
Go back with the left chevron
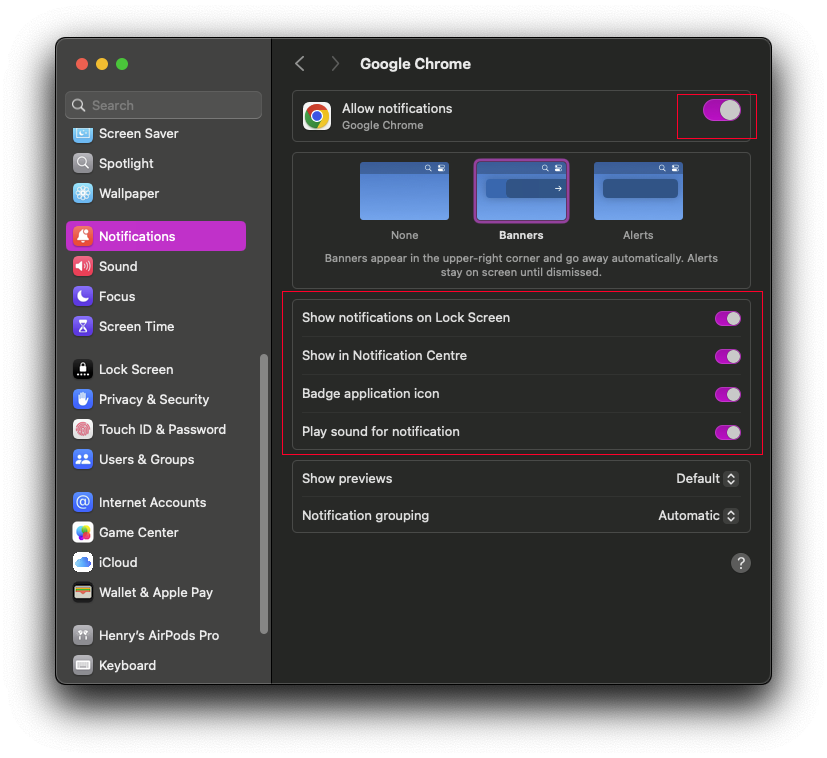click(x=300, y=64)
